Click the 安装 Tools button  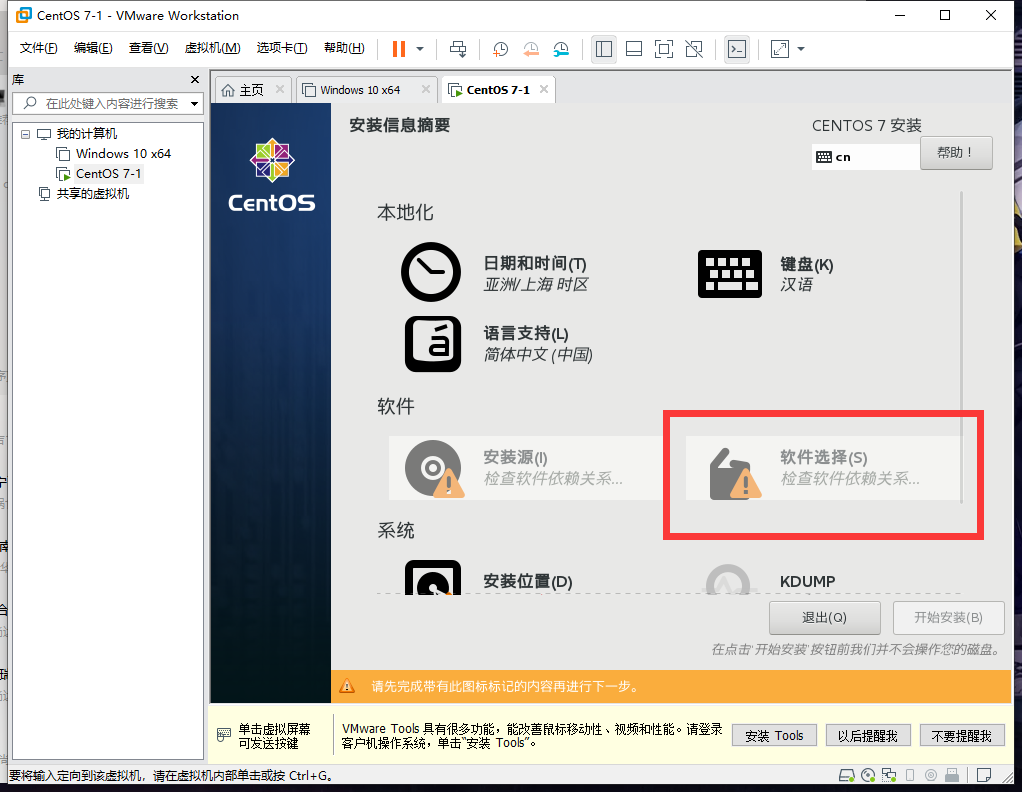point(774,735)
